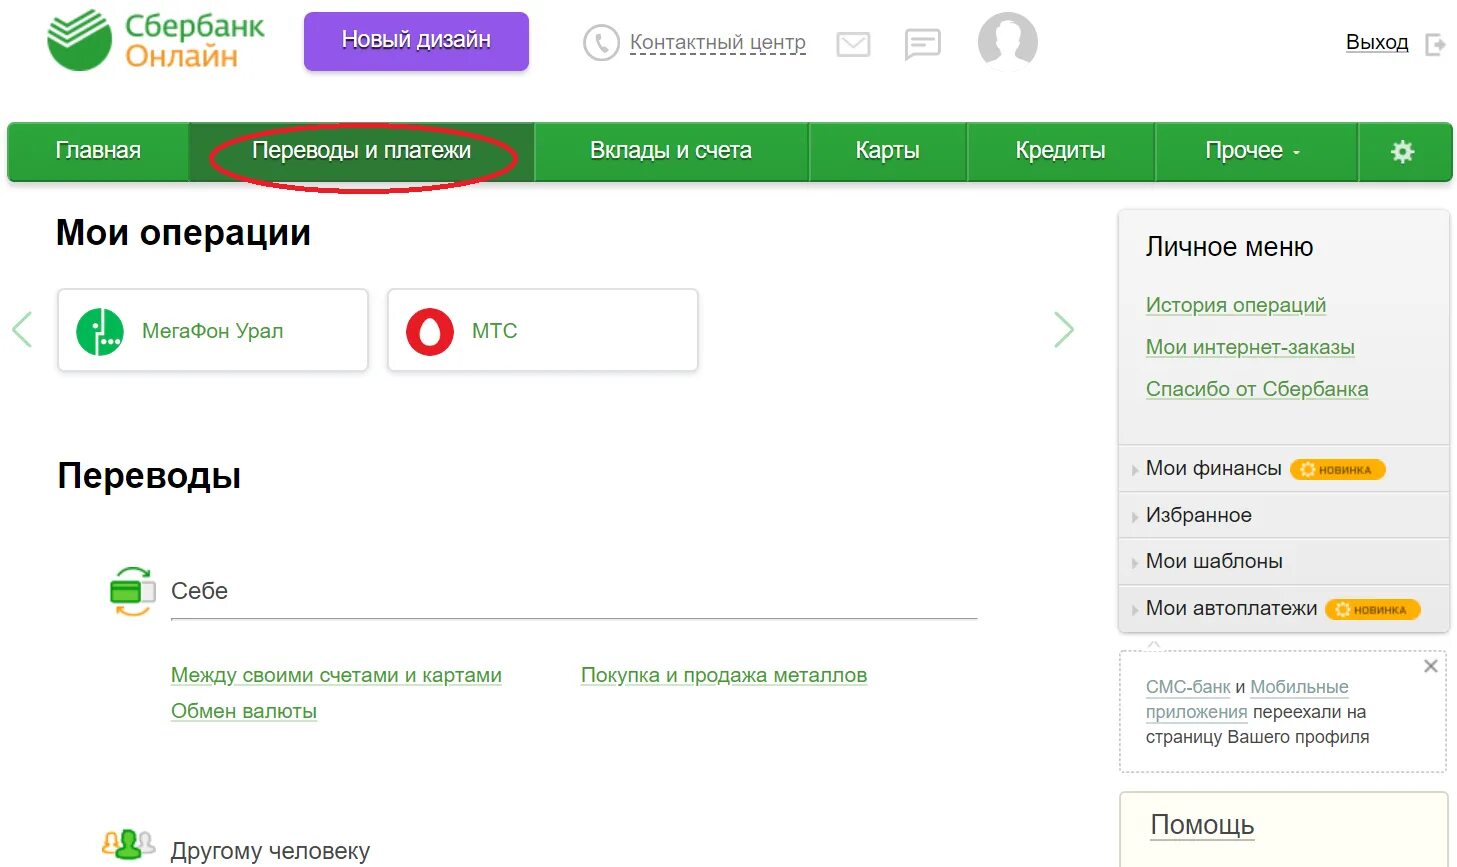Image resolution: width=1457 pixels, height=867 pixels.
Task: Expand Мои шаблоны section
Action: pos(1214,561)
